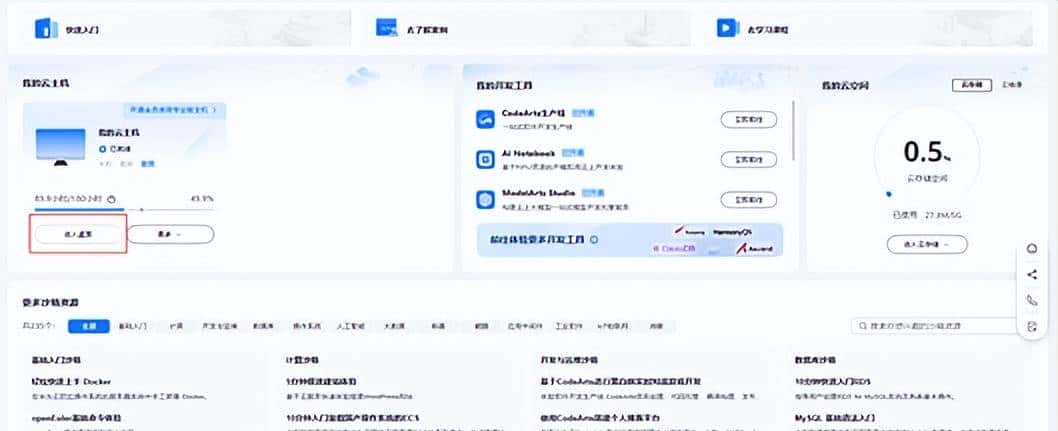Launch AI Notebook with its use button
This screenshot has height=431, width=1058.
pyautogui.click(x=748, y=160)
